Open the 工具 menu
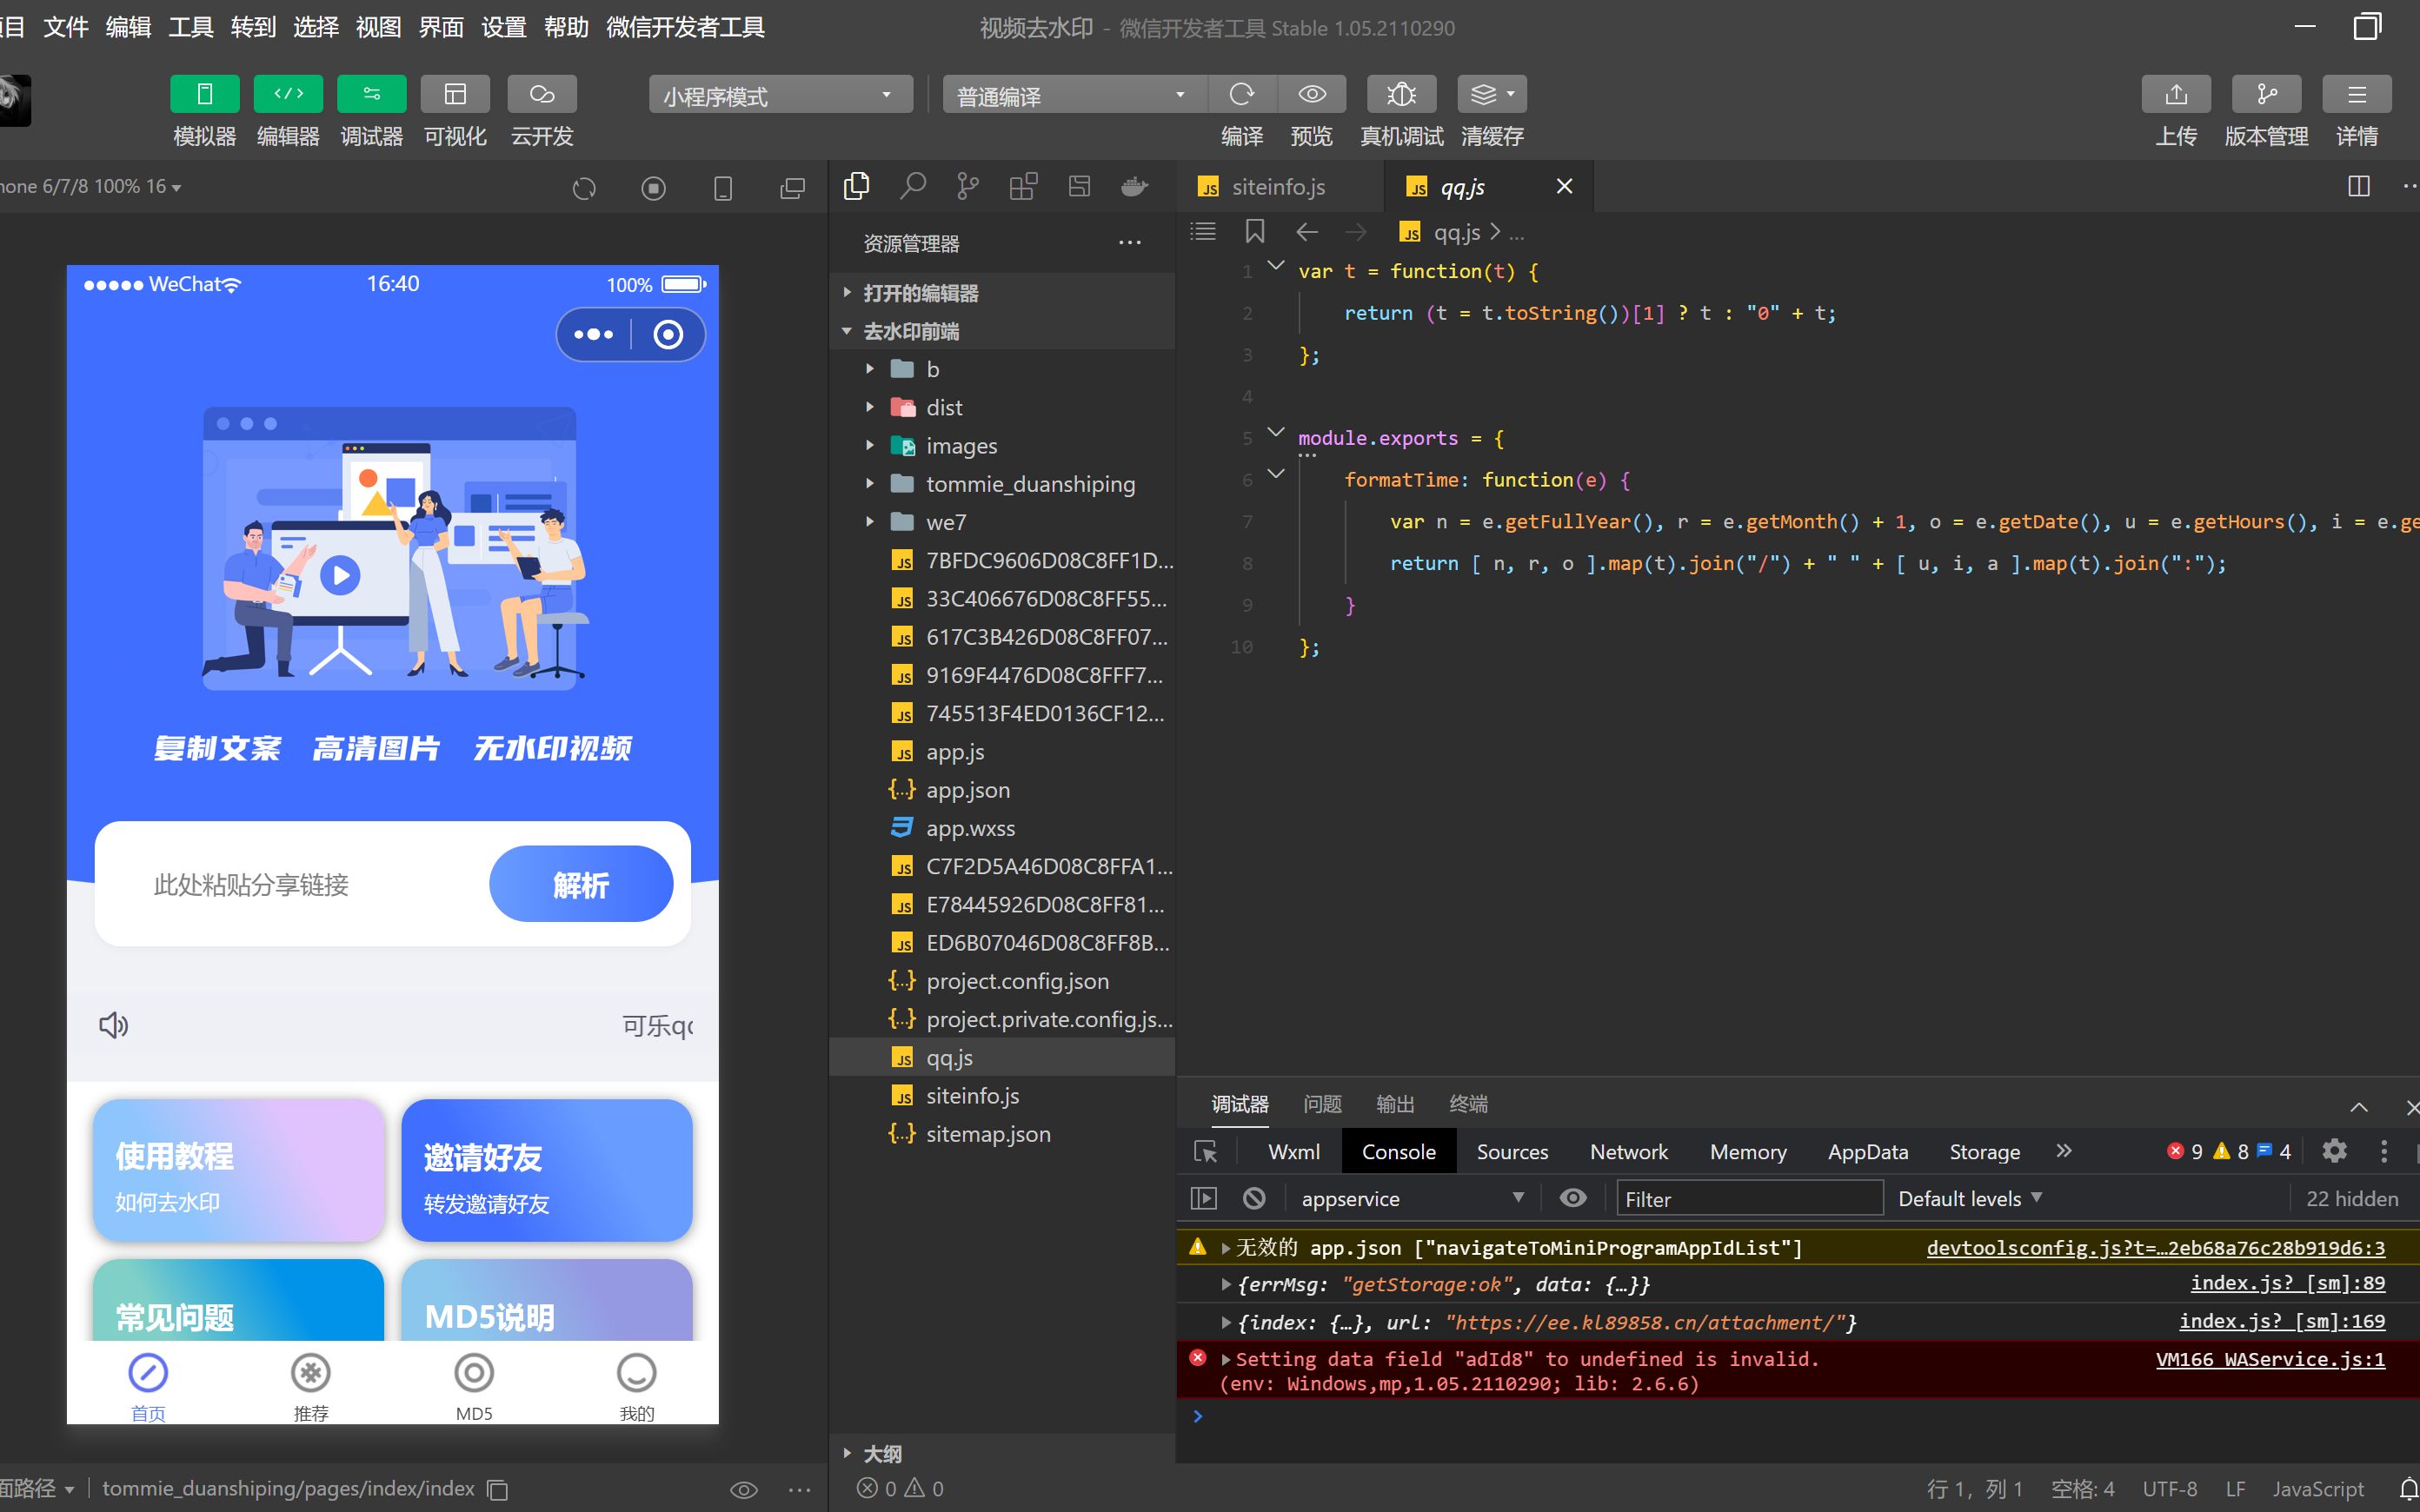 click(x=190, y=27)
